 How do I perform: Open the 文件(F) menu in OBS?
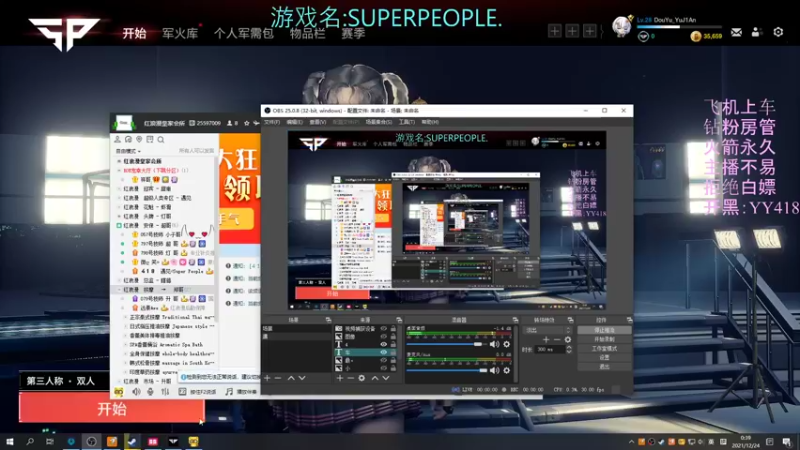click(x=272, y=122)
